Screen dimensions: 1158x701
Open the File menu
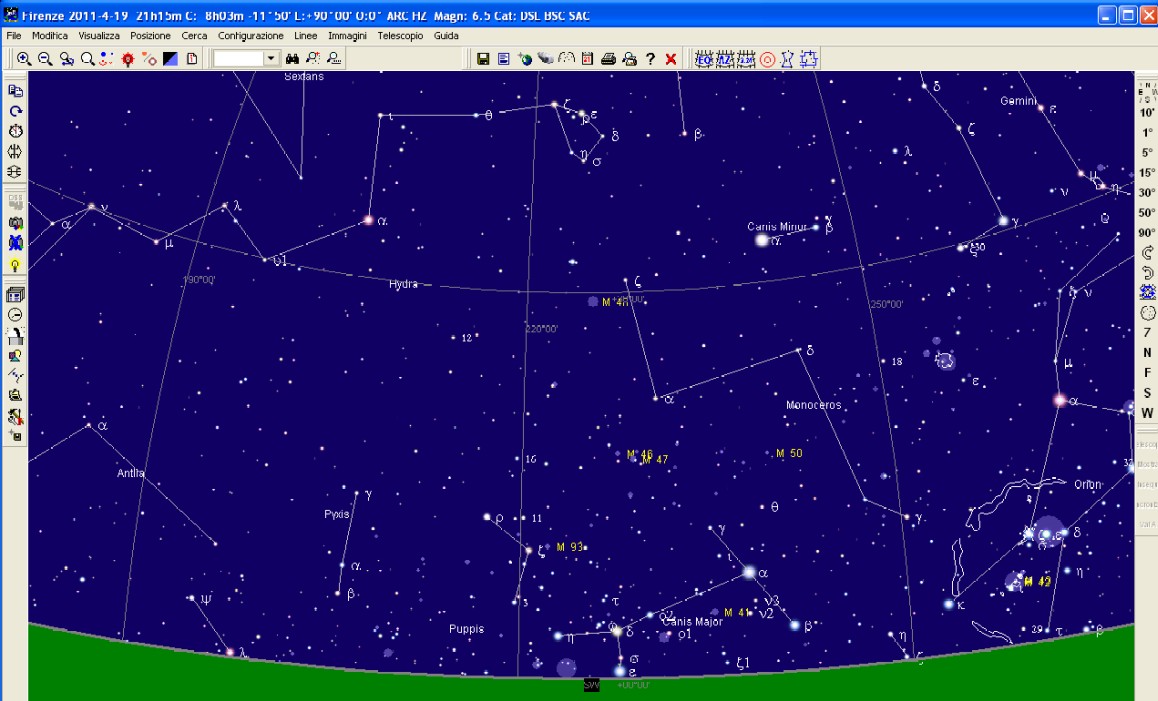click(14, 35)
